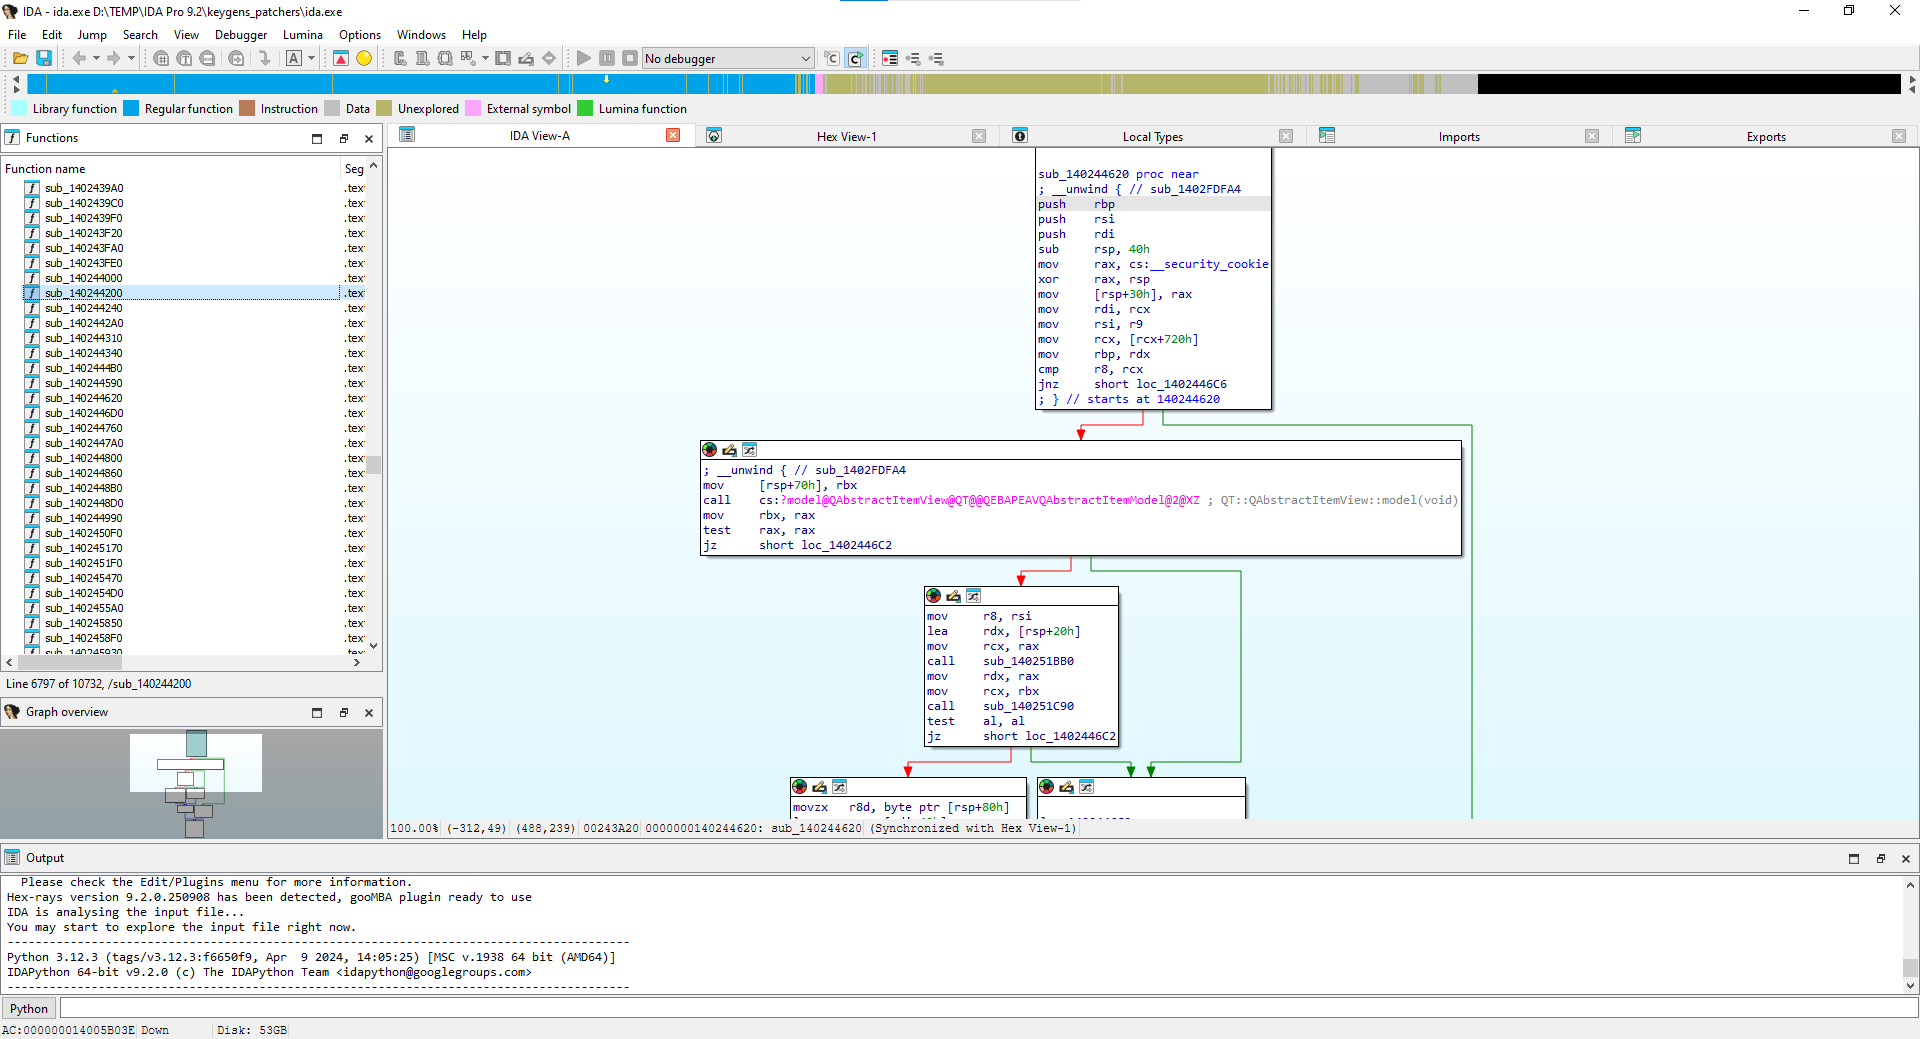The image size is (1920, 1039).
Task: Click the Python interpreter selector button
Action: (x=29, y=1008)
